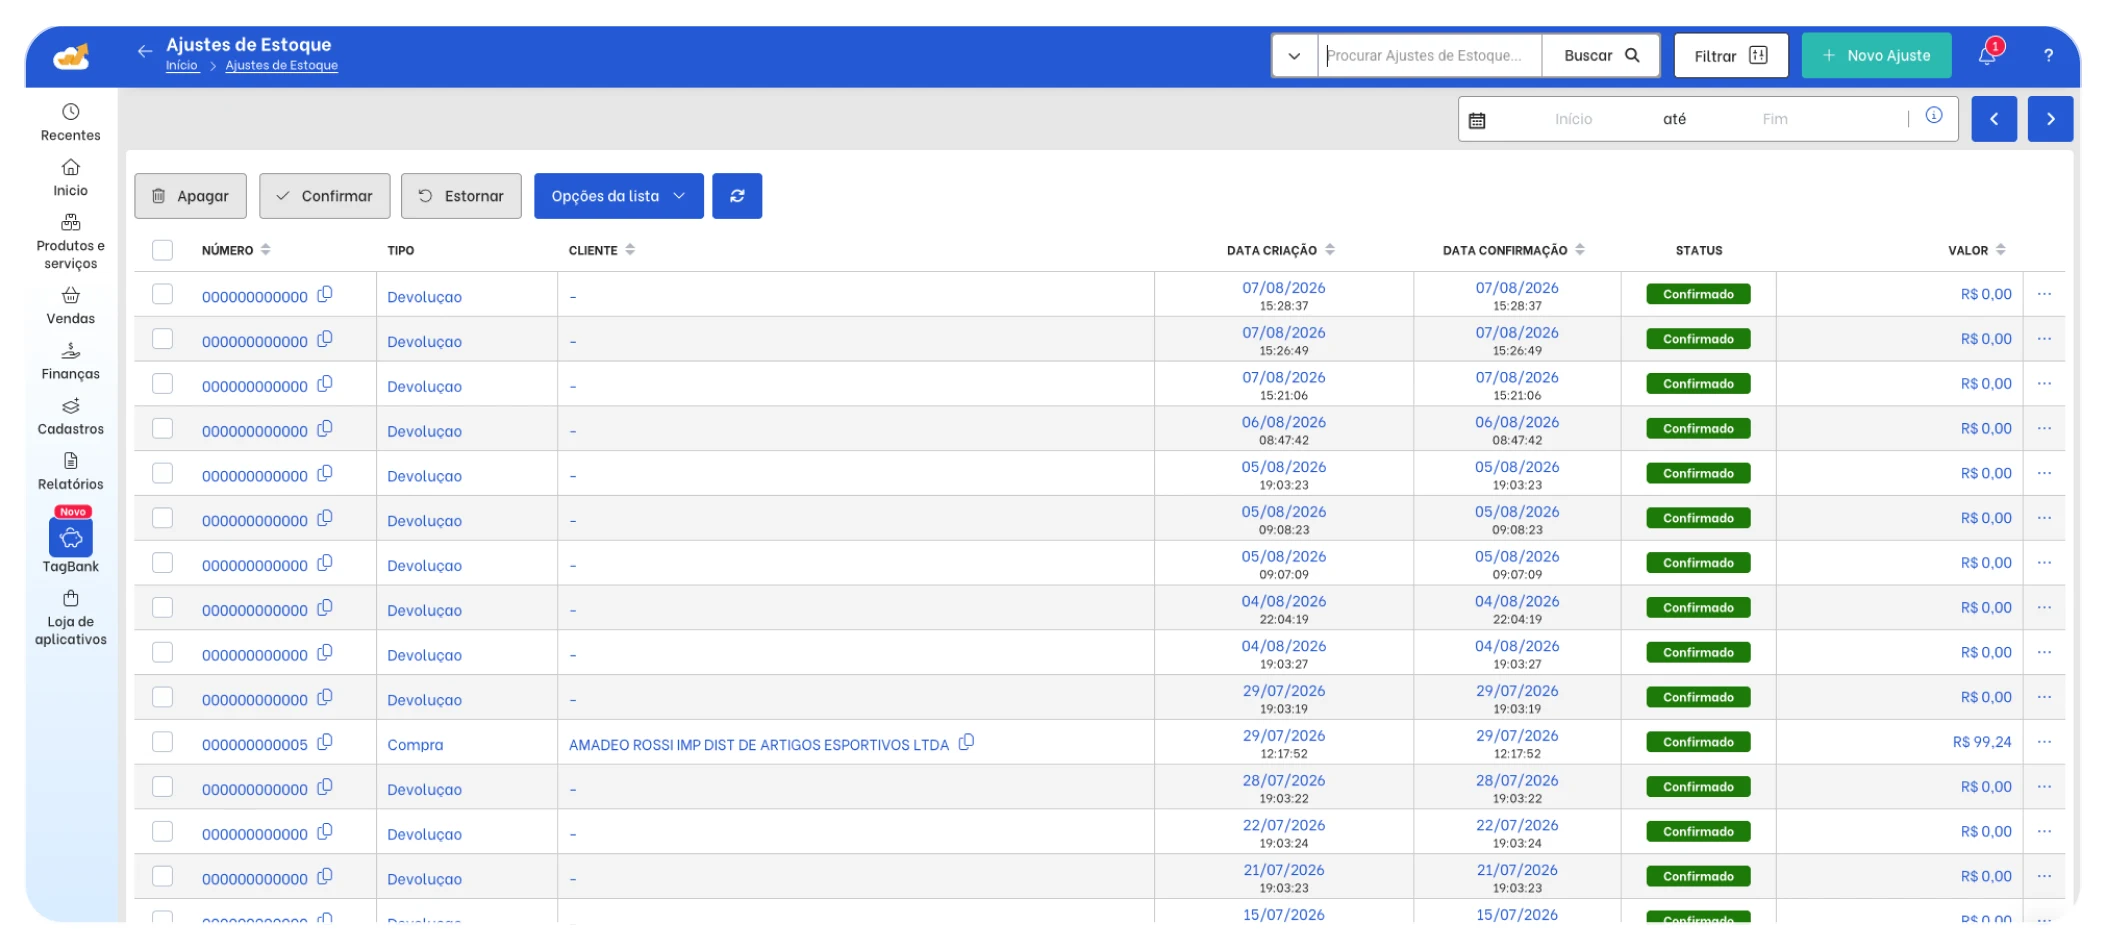Open Cadastros in the sidebar
2106x946 pixels.
coord(71,416)
